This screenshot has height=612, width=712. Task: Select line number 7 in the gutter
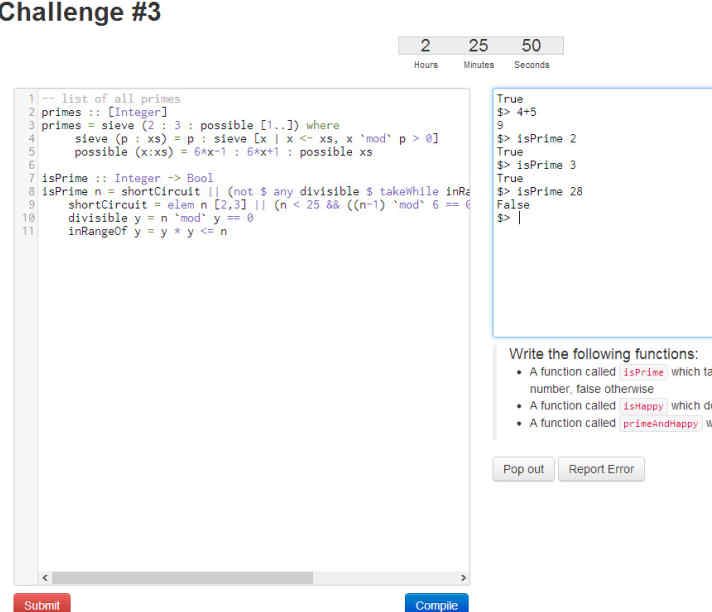tap(31, 178)
